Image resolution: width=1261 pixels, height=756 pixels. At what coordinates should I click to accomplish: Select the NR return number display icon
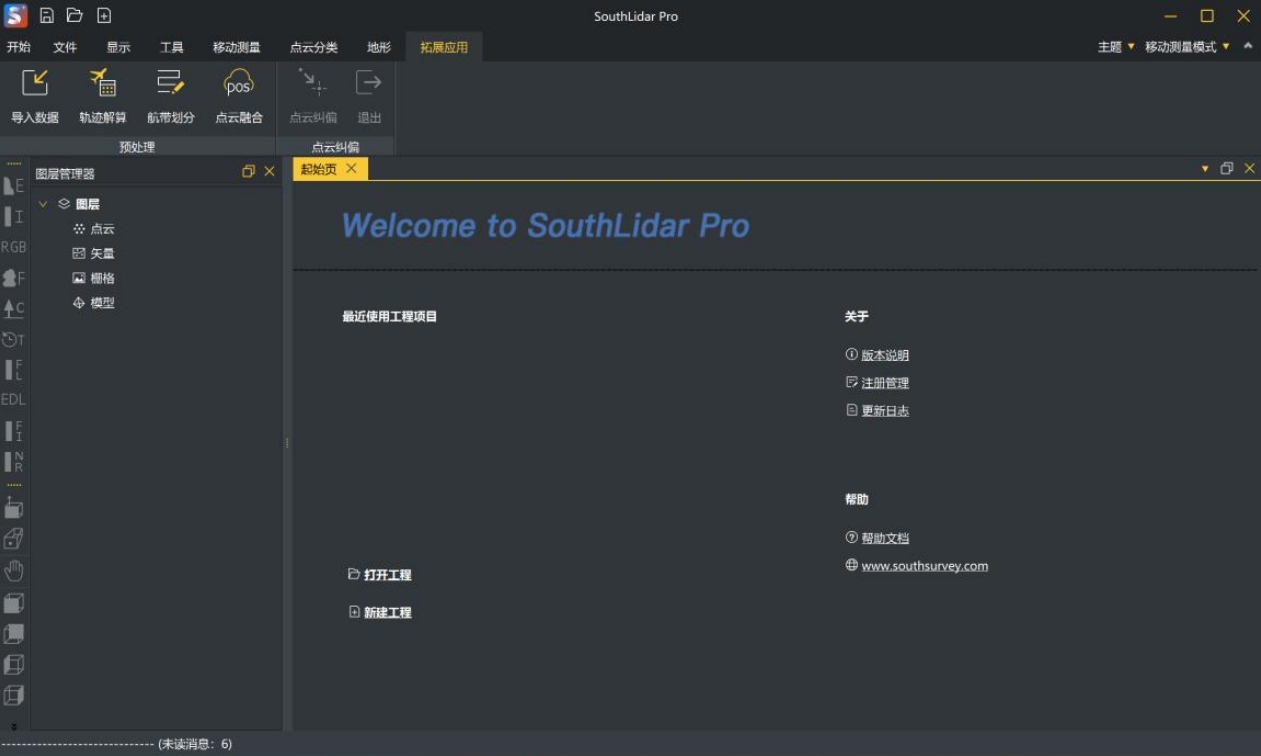click(x=14, y=461)
